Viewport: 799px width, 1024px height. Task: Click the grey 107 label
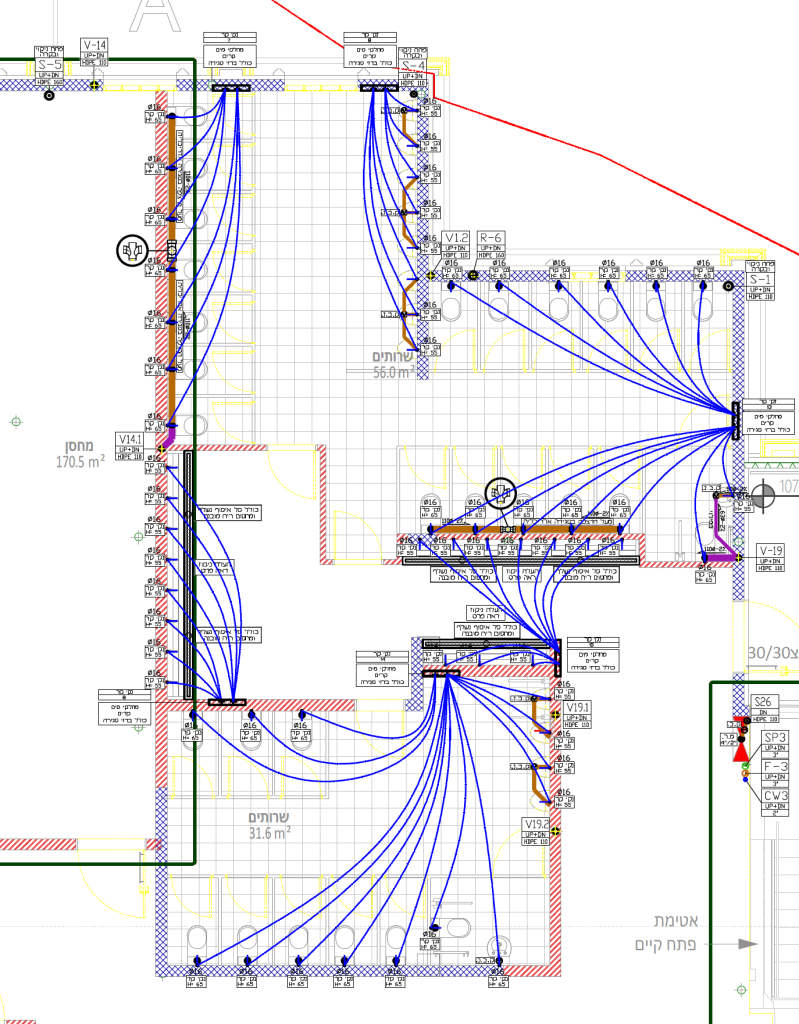point(789,487)
